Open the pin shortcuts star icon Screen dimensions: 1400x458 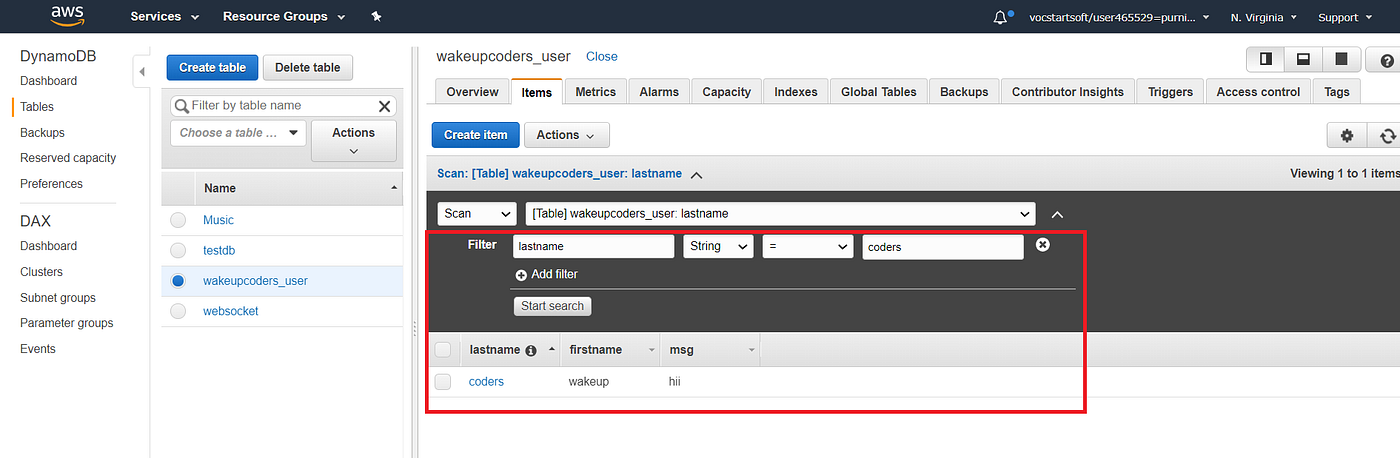click(x=376, y=17)
